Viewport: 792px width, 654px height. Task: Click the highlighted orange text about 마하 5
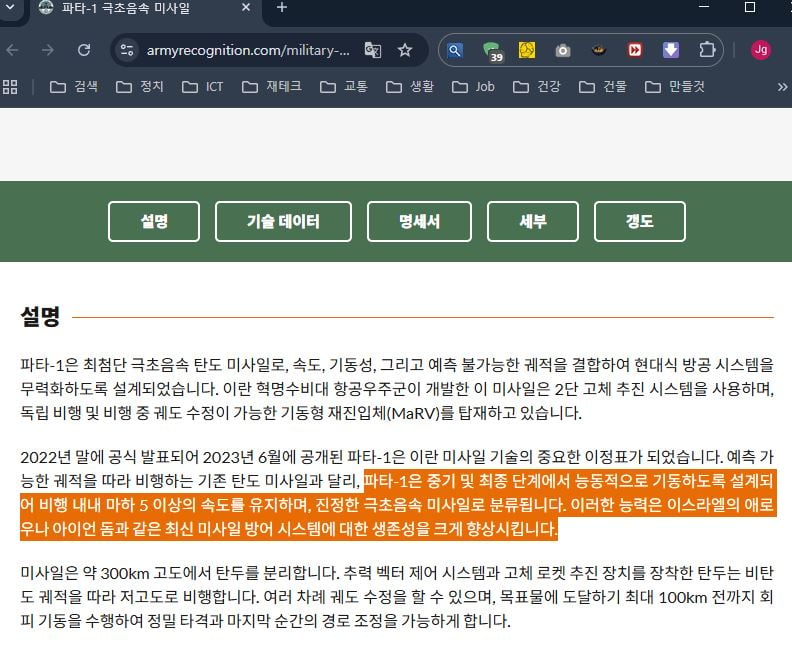click(397, 505)
